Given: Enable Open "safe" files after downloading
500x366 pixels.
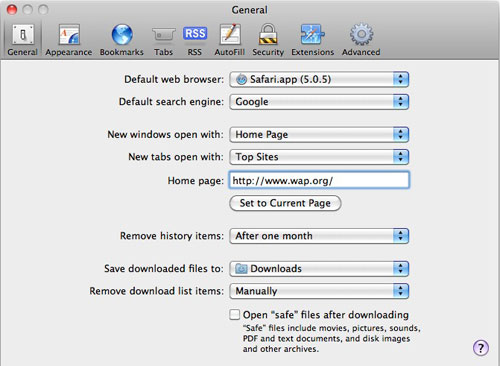Looking at the screenshot, I should pos(234,314).
